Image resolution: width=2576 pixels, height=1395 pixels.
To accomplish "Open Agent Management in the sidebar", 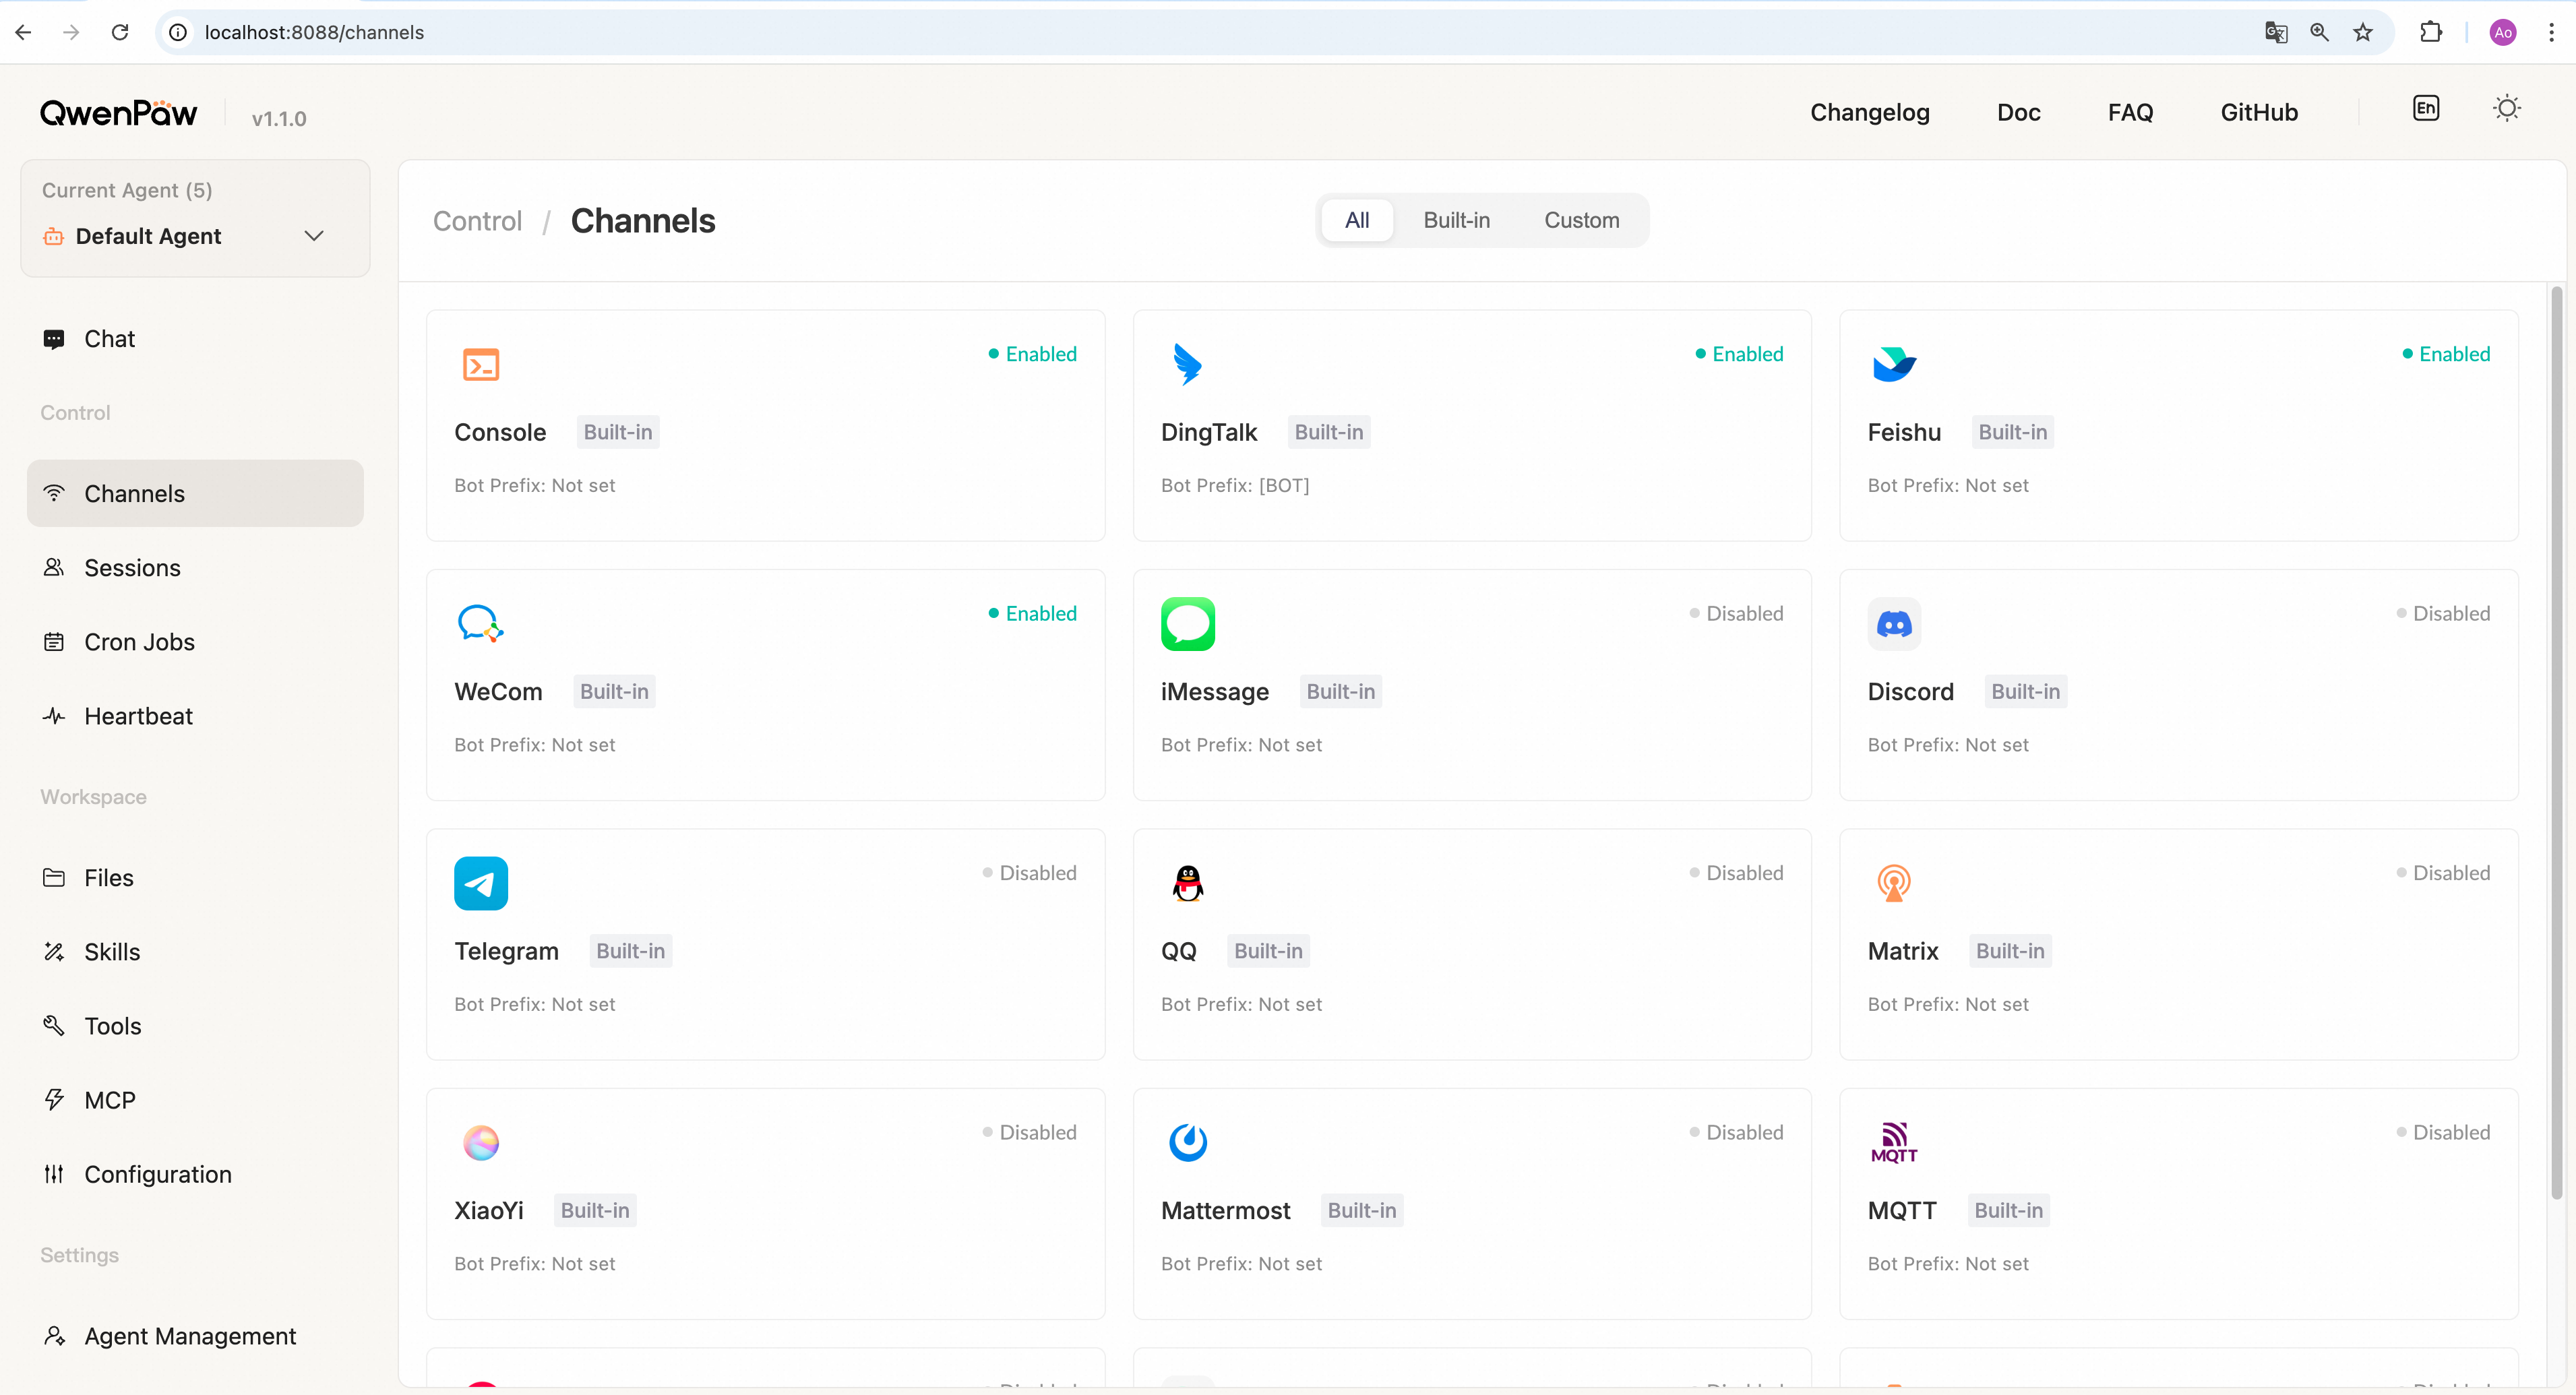I will point(195,1336).
